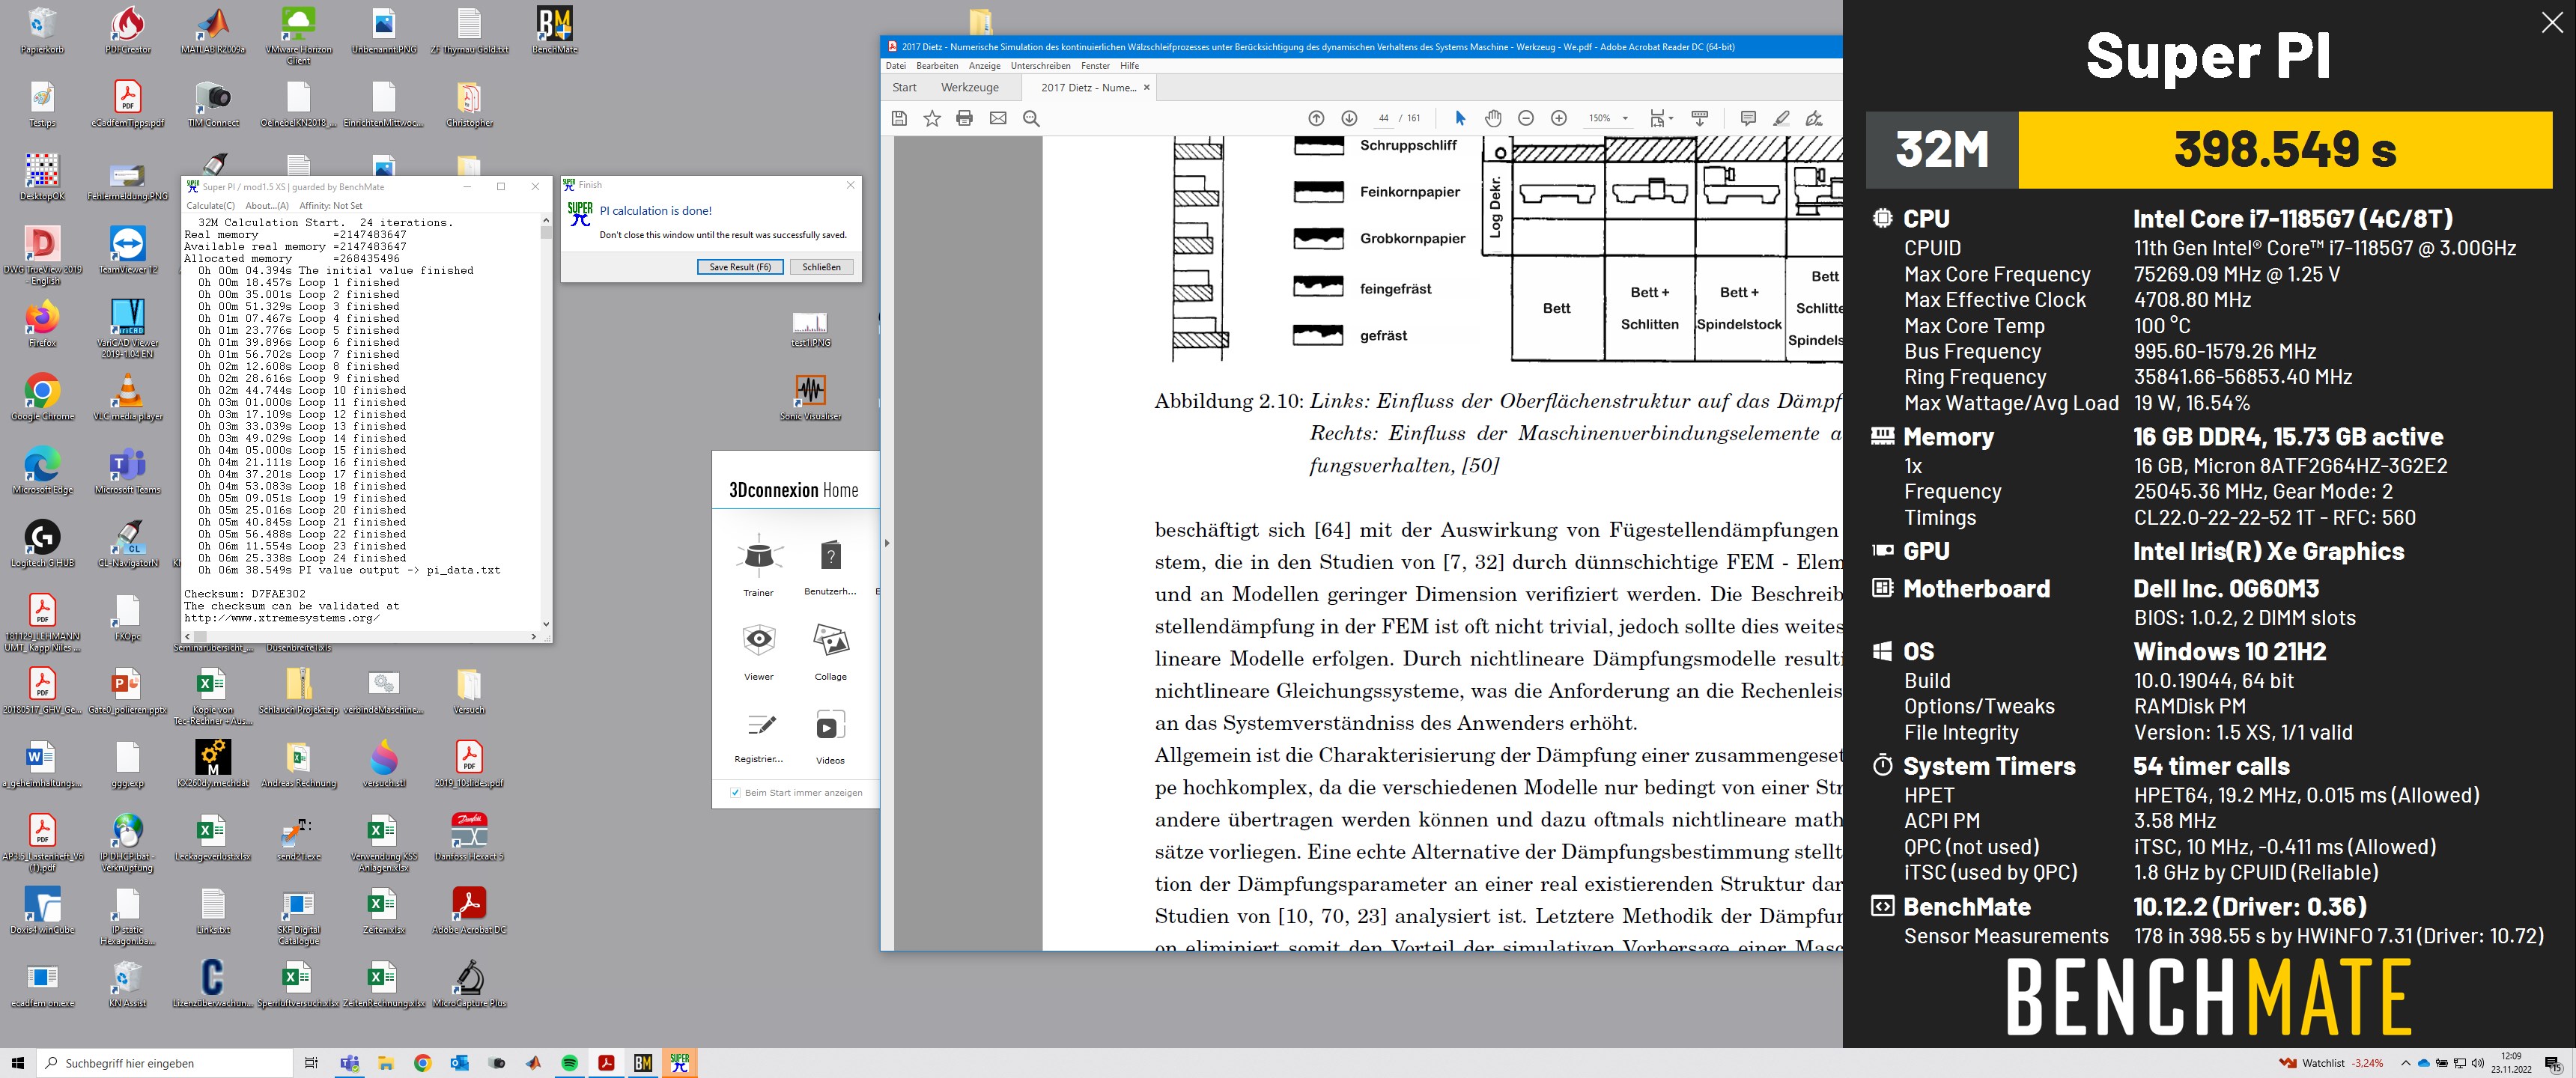This screenshot has width=2576, height=1078.
Task: Click the Schließen button in Finish dialog
Action: point(821,267)
